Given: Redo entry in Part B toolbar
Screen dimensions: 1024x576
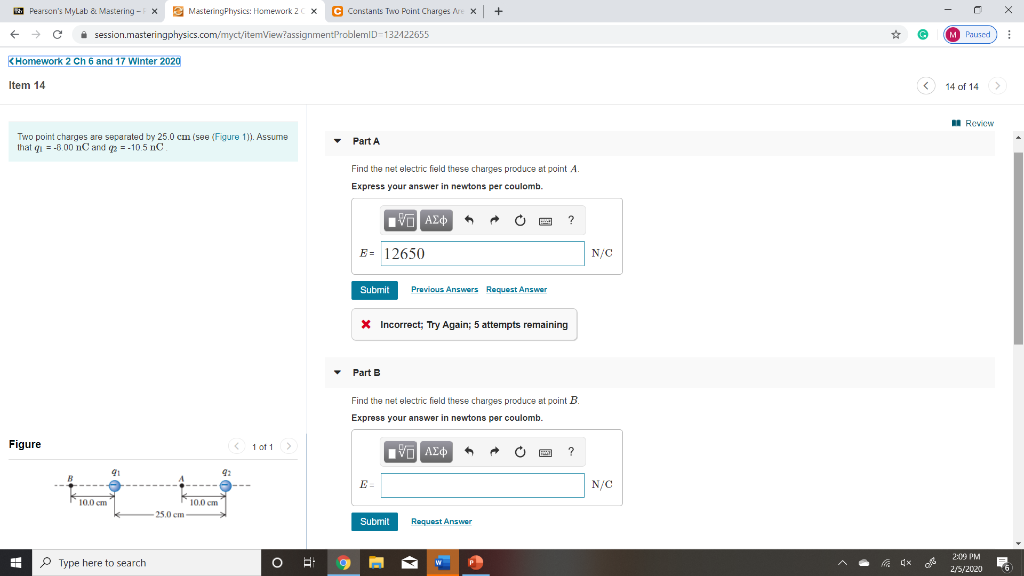Looking at the screenshot, I should coord(494,452).
